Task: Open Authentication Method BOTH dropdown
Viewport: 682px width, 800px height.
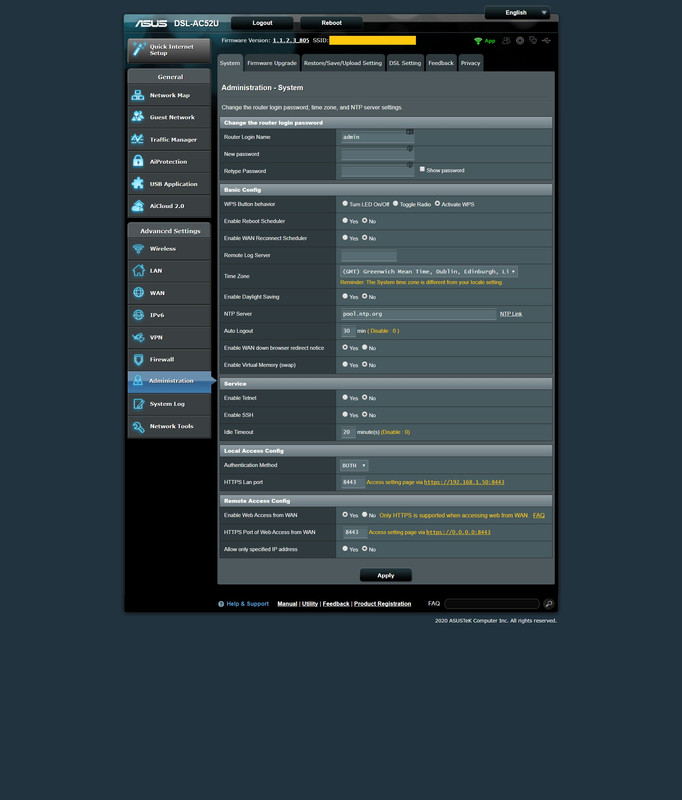Action: tap(354, 465)
